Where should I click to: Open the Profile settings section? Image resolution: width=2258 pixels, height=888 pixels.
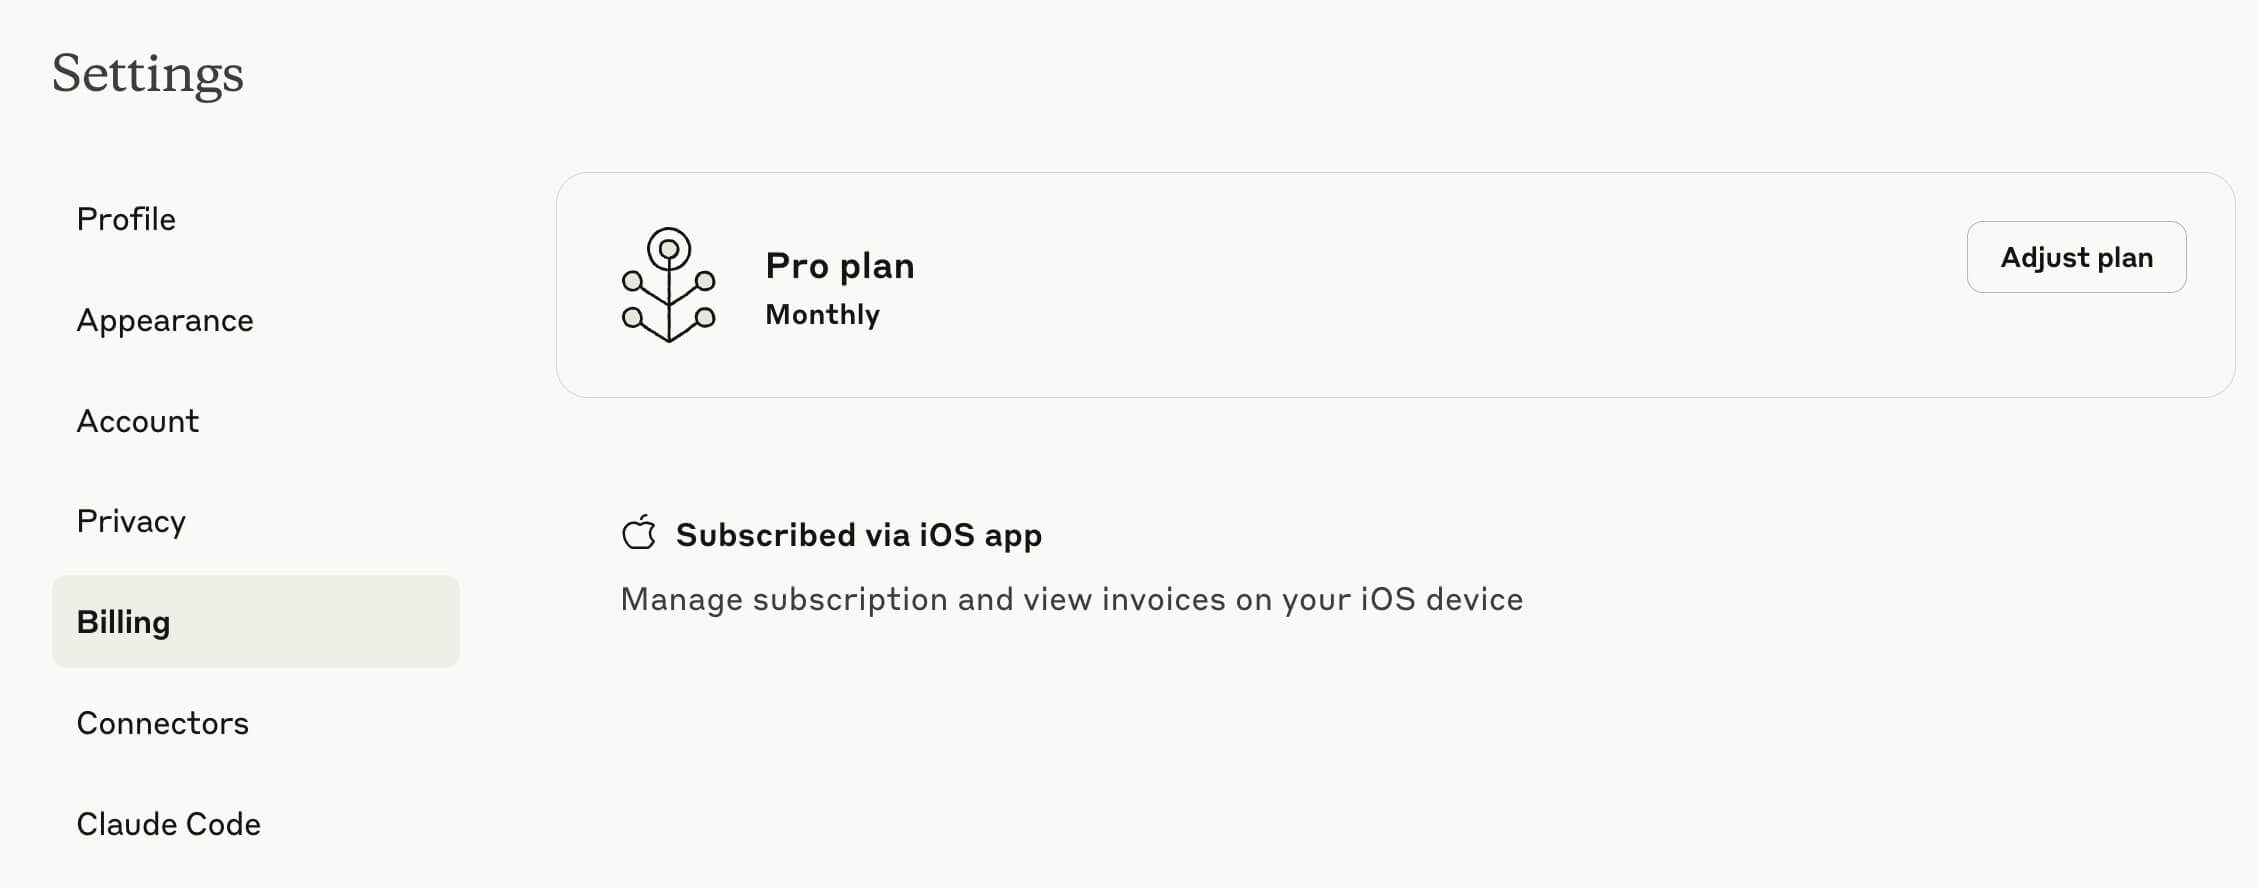(x=126, y=219)
